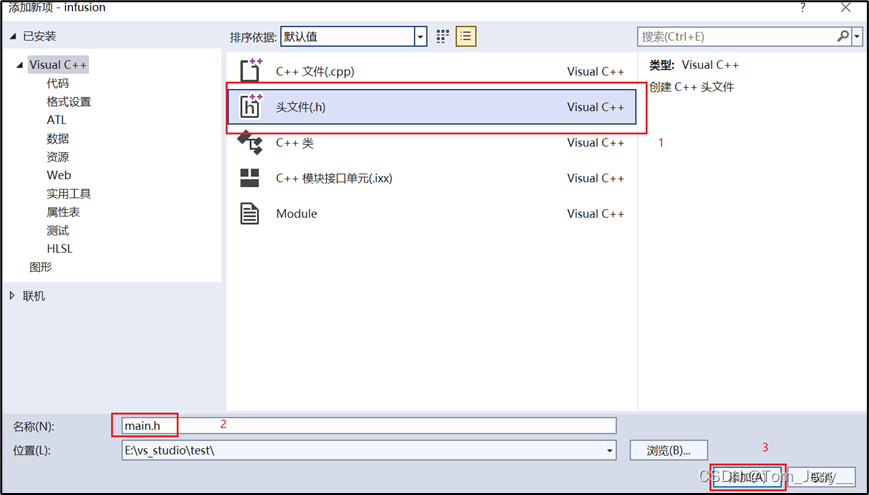The width and height of the screenshot is (869, 495).
Task: Select the 图形 category
Action: [40, 267]
